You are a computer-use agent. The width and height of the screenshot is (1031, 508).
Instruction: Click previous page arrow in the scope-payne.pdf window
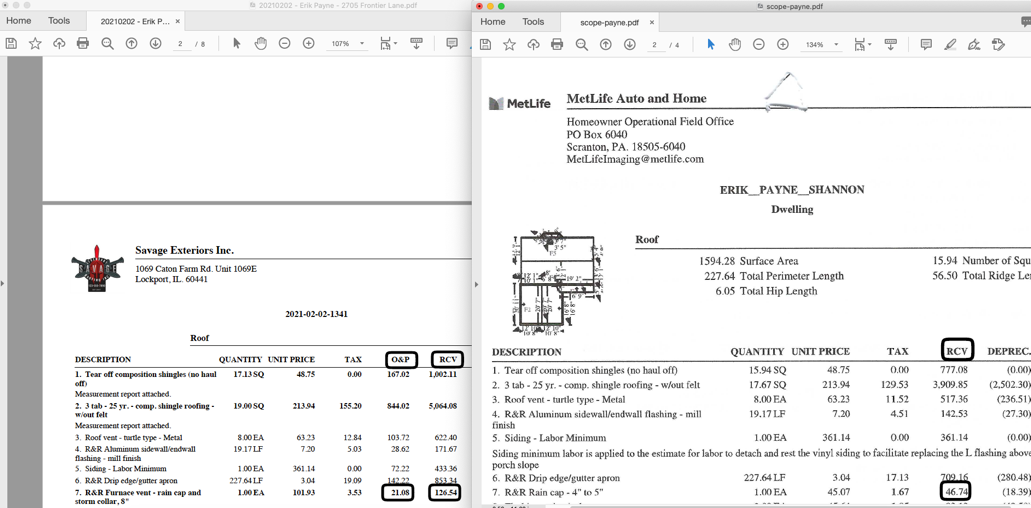pyautogui.click(x=605, y=44)
